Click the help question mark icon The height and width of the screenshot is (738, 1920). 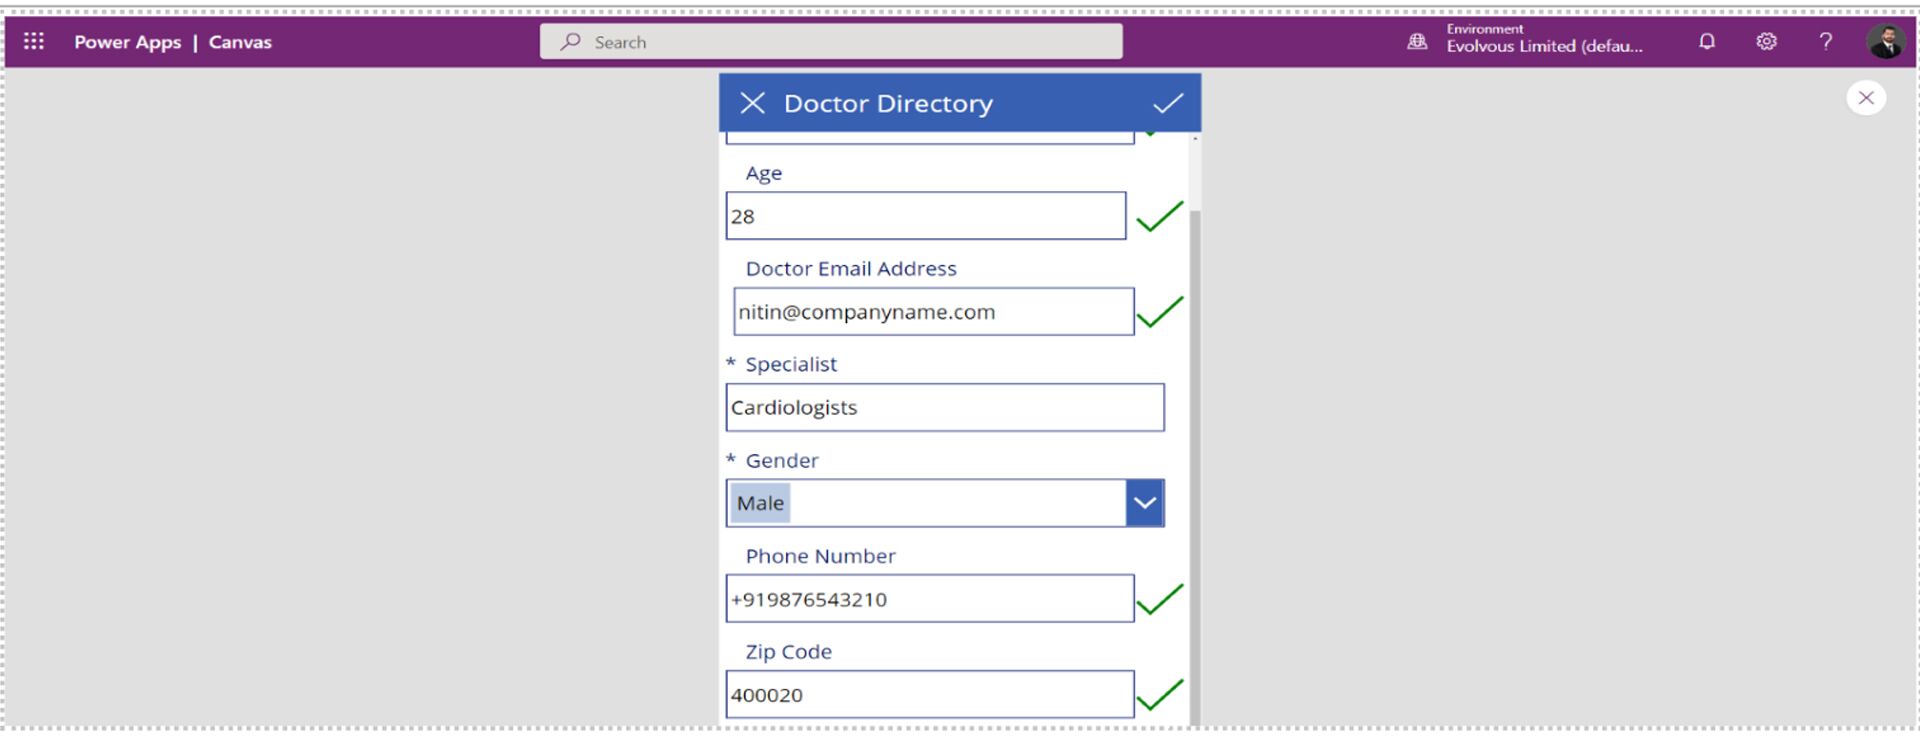[1826, 42]
